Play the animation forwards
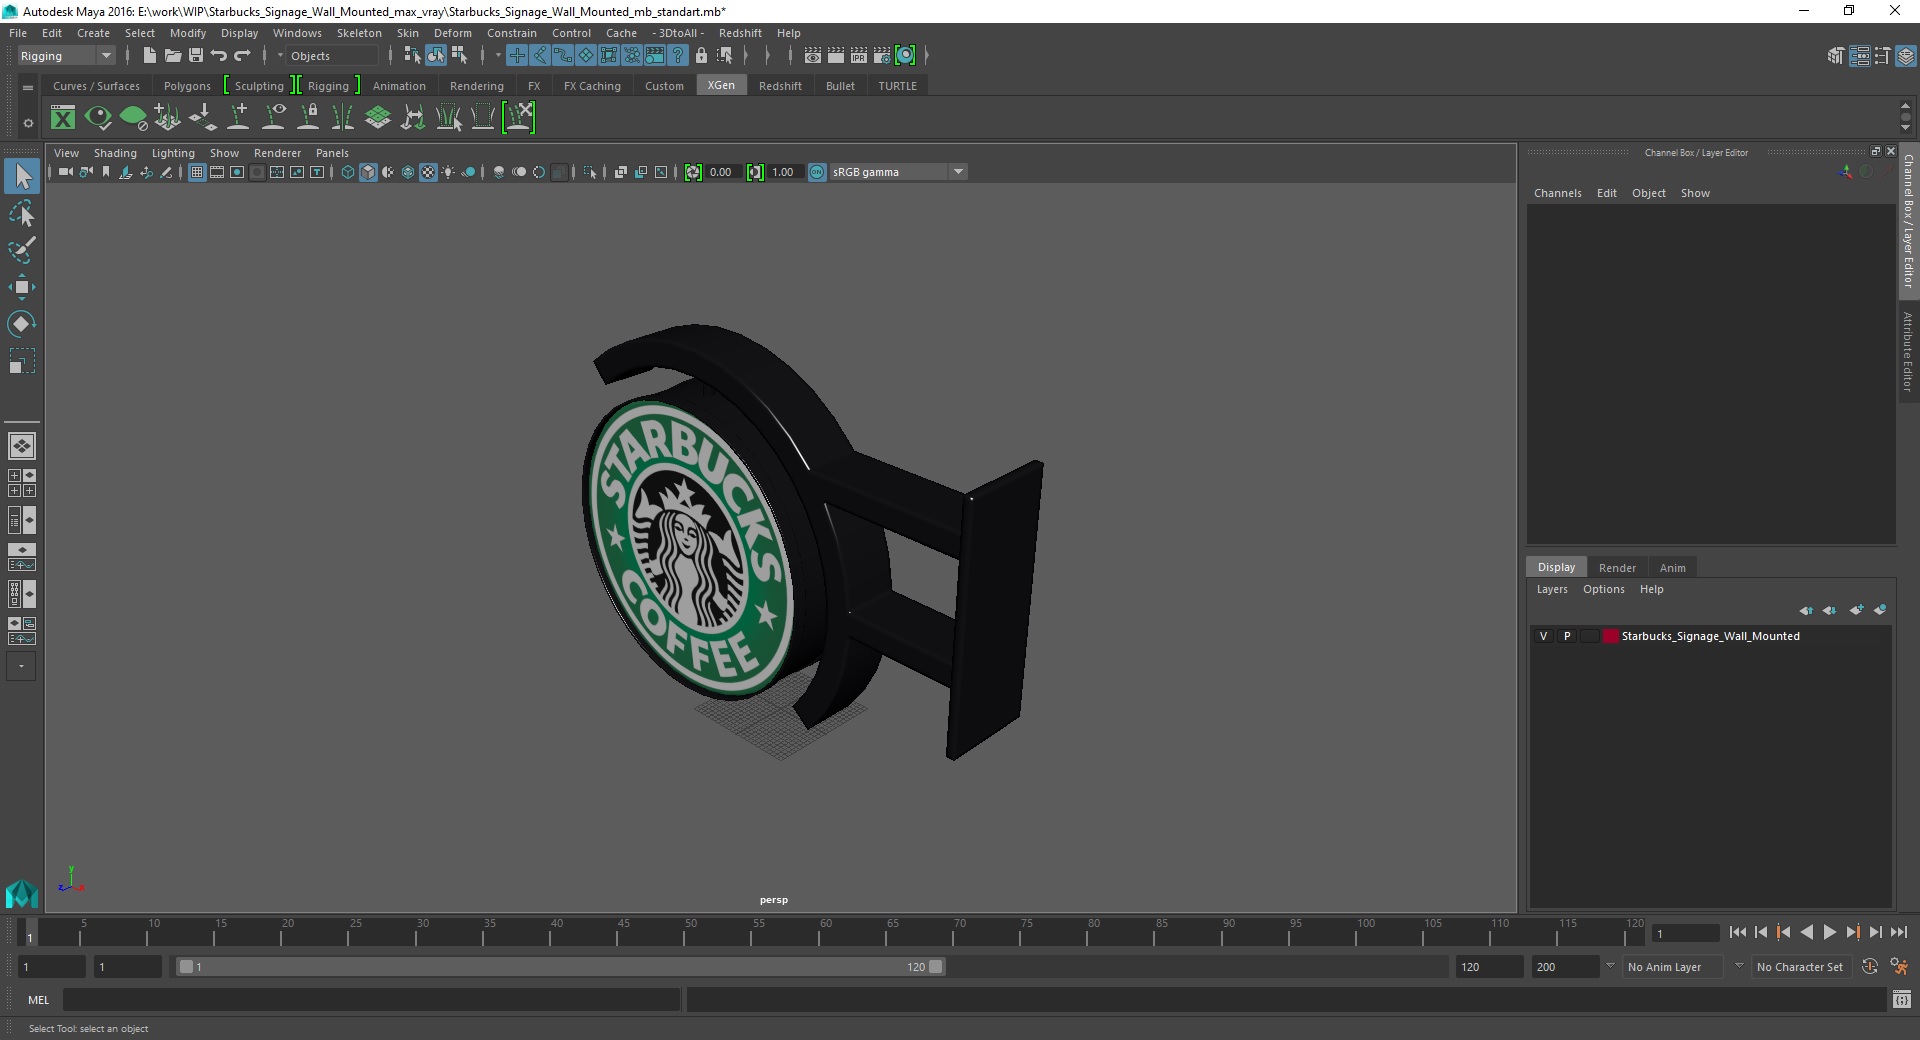1920x1040 pixels. (x=1829, y=932)
